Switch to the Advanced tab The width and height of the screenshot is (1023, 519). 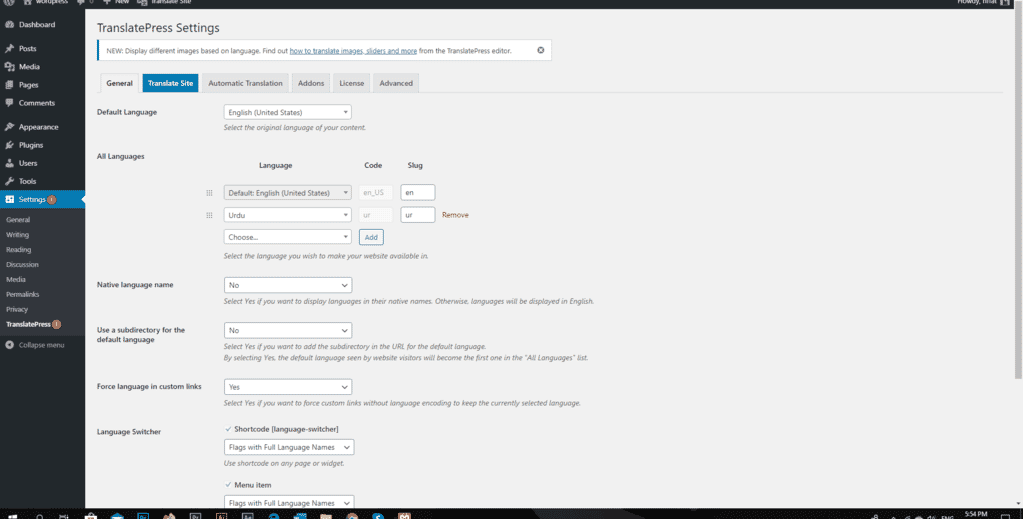click(x=396, y=83)
